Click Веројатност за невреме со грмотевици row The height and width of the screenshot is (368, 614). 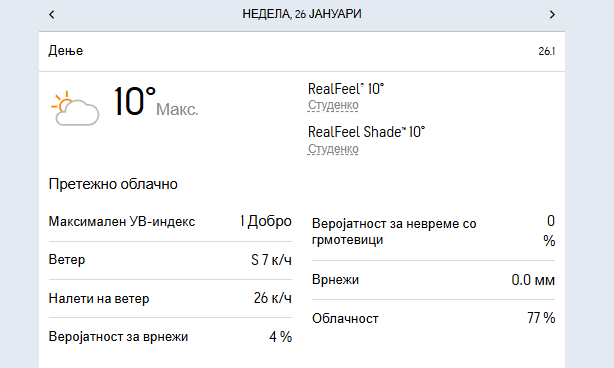(x=433, y=232)
